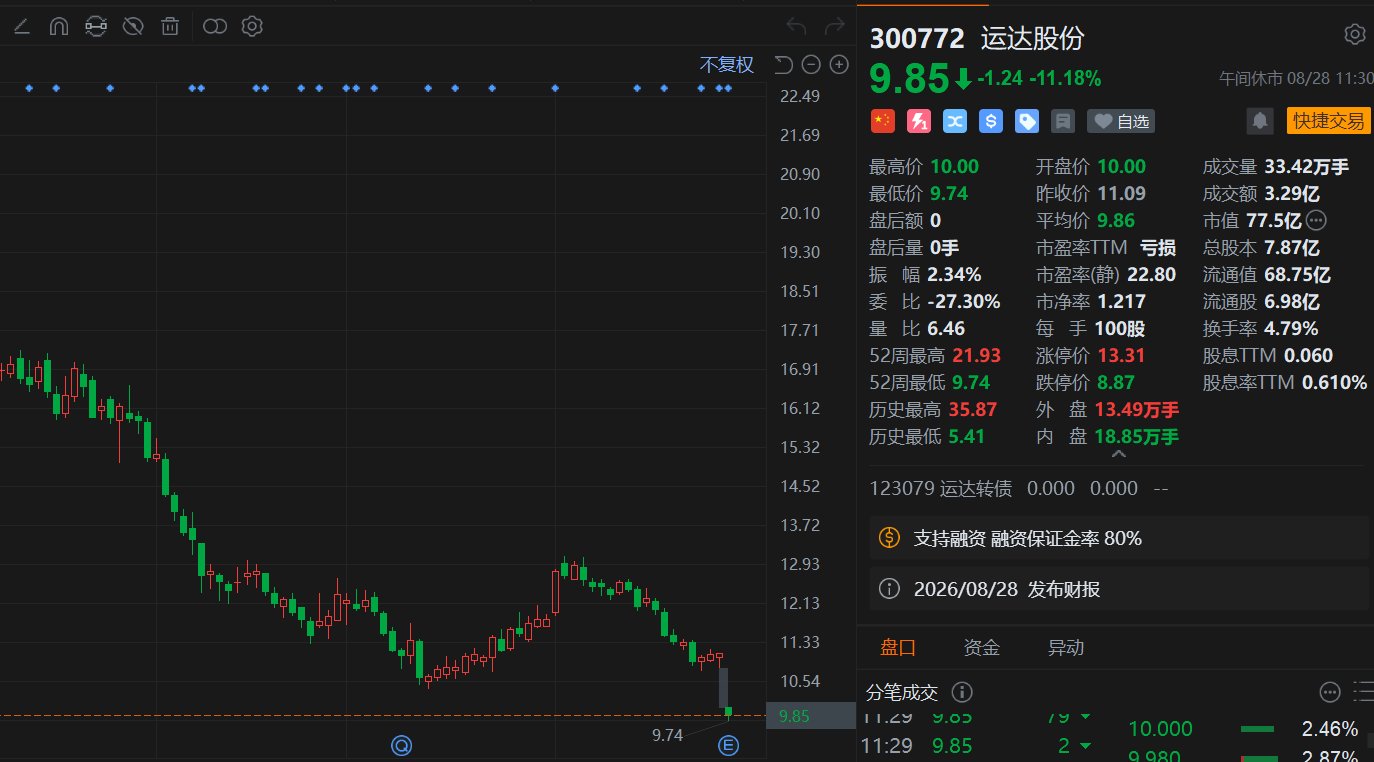The height and width of the screenshot is (762, 1374).
Task: Click the link-drawings sync icon
Action: pyautogui.click(x=96, y=26)
